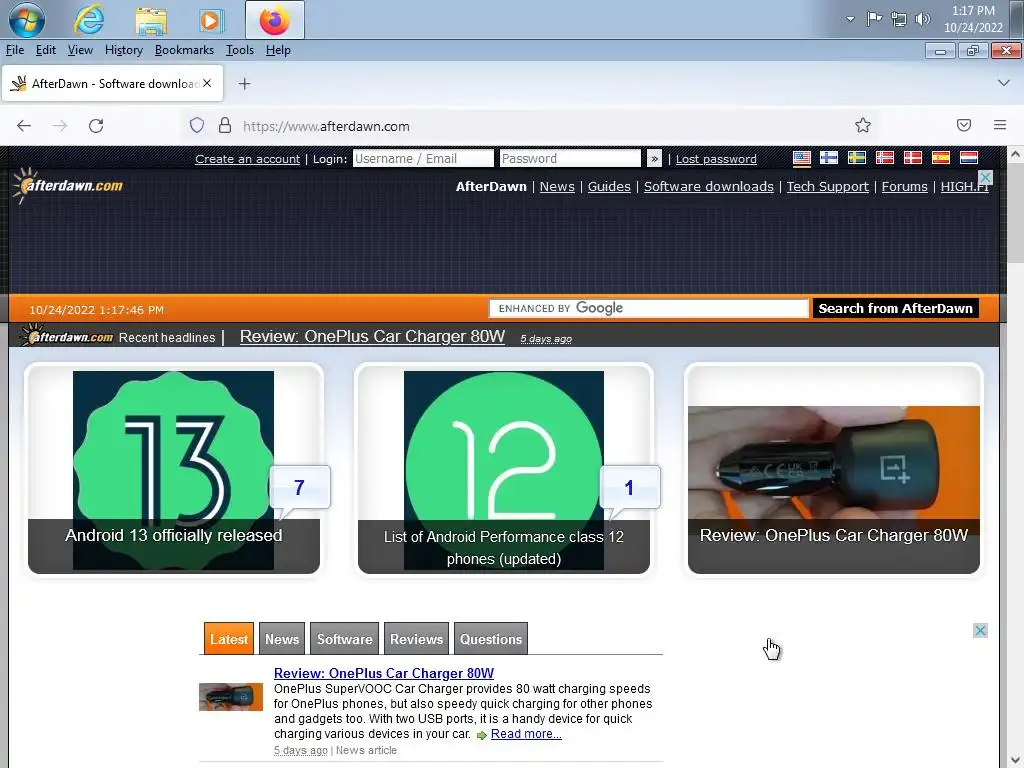Viewport: 1024px width, 768px height.
Task: Switch site language to Norwegian flag
Action: [885, 158]
